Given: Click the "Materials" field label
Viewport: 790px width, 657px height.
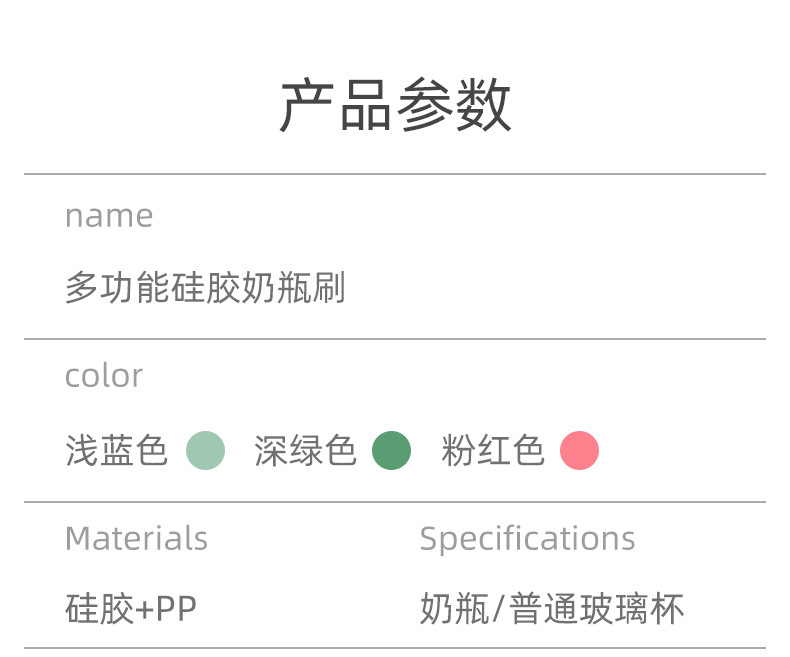Looking at the screenshot, I should point(136,539).
